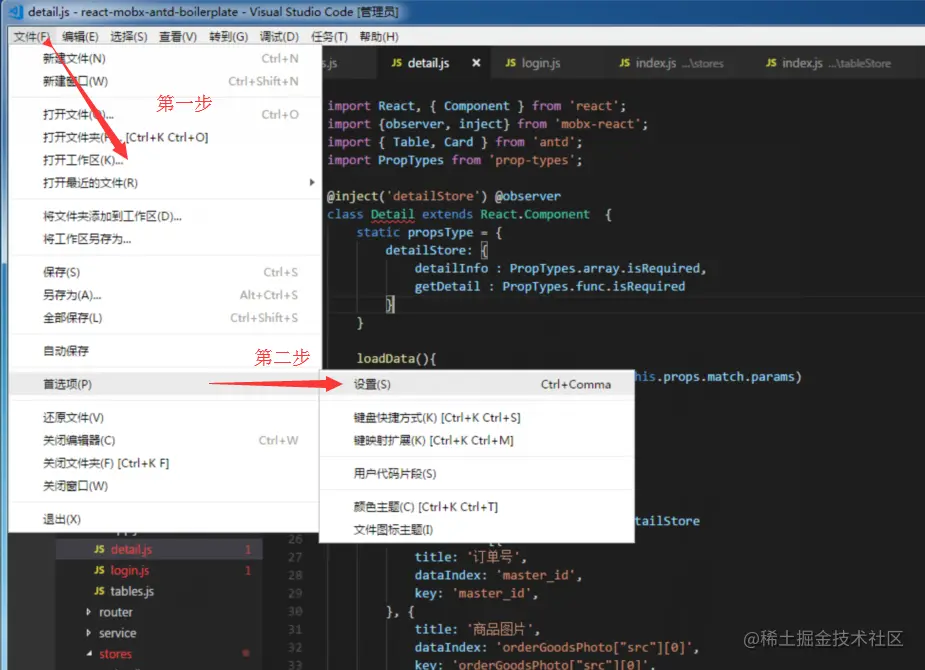The width and height of the screenshot is (925, 670).
Task: Click the Detail class name in editor
Action: click(392, 214)
